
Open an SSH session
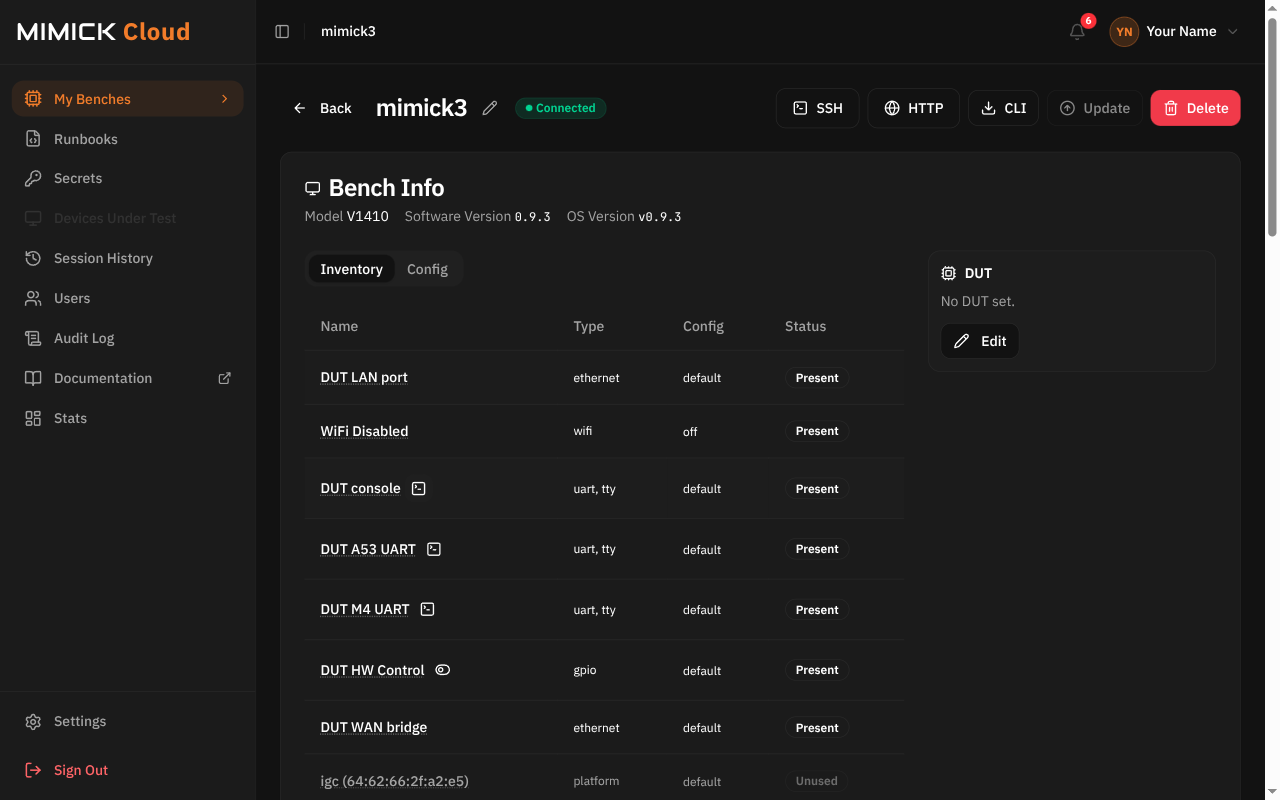pos(818,108)
